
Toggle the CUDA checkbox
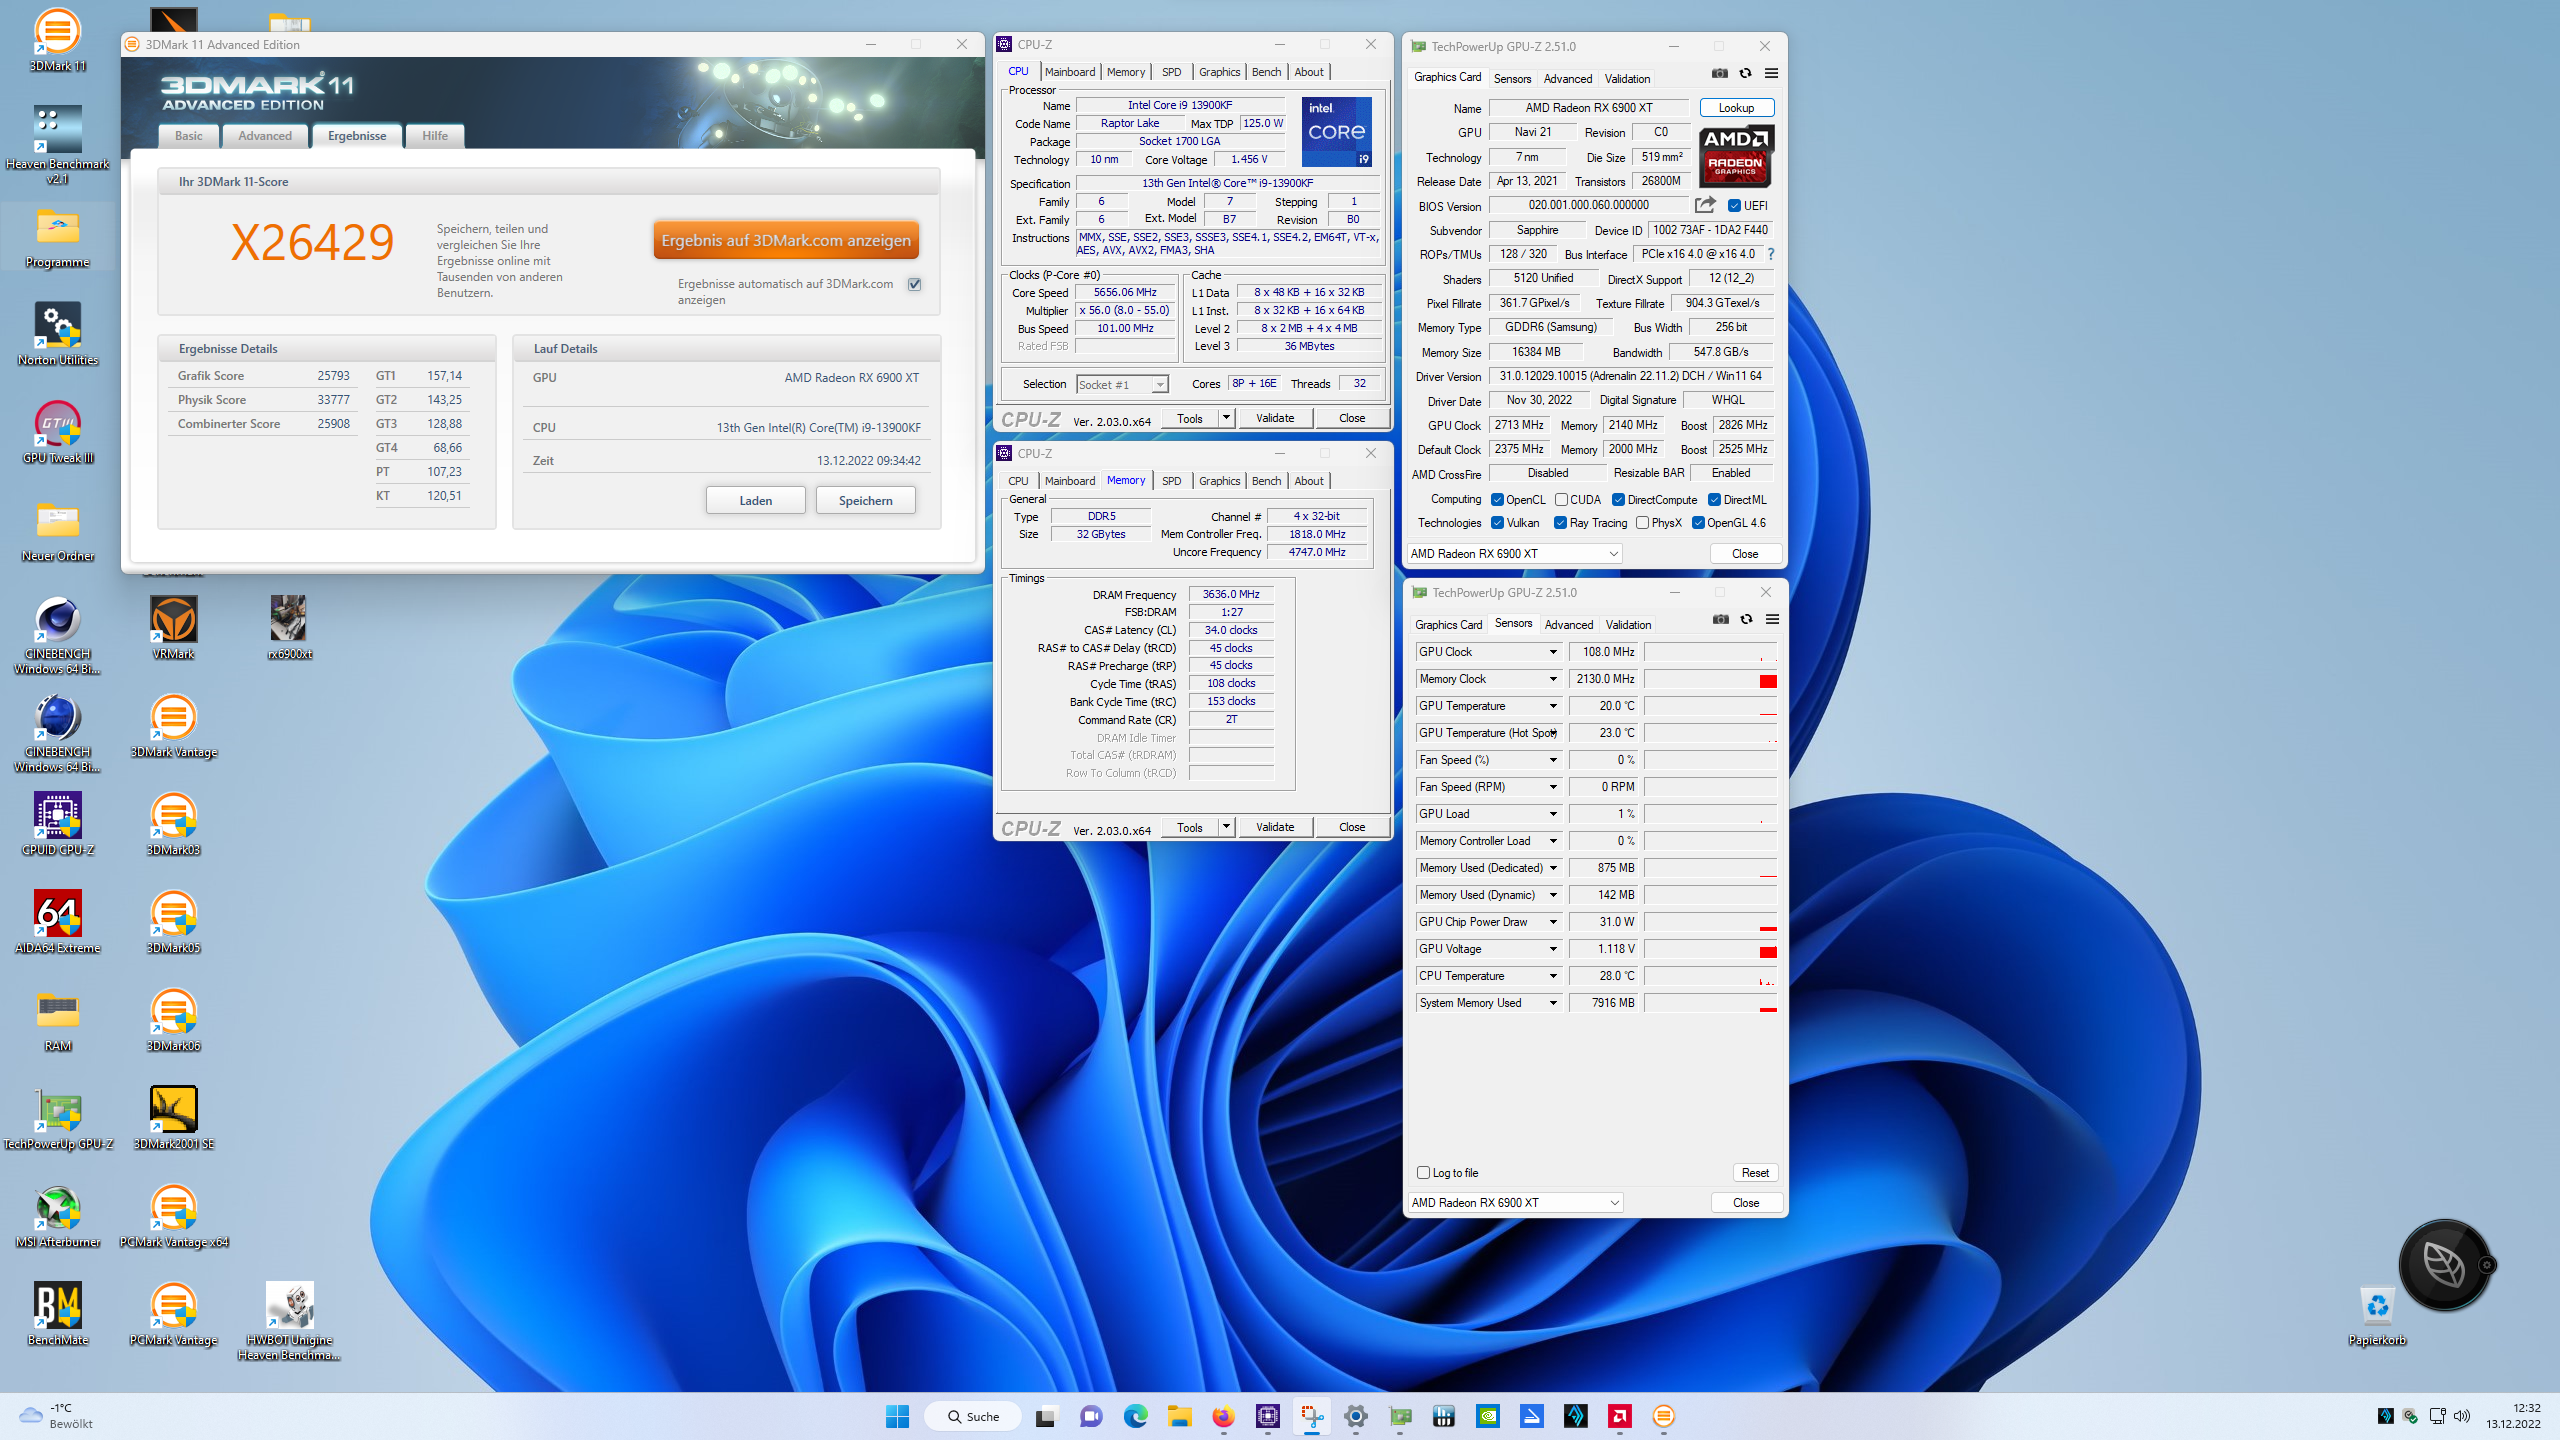(1561, 500)
